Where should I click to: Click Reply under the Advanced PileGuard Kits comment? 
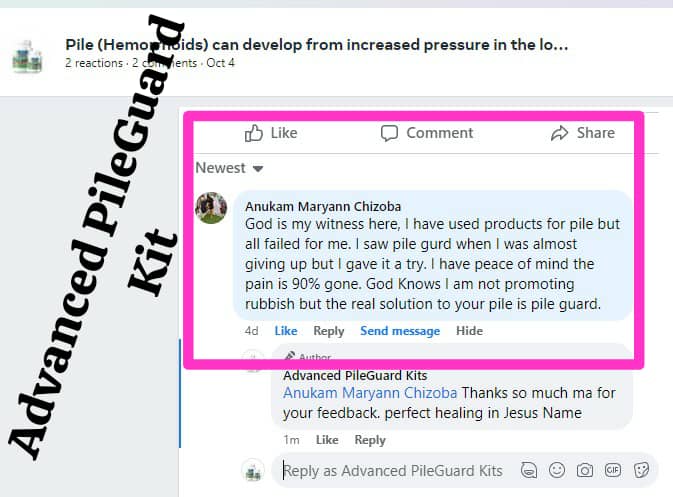(x=370, y=440)
